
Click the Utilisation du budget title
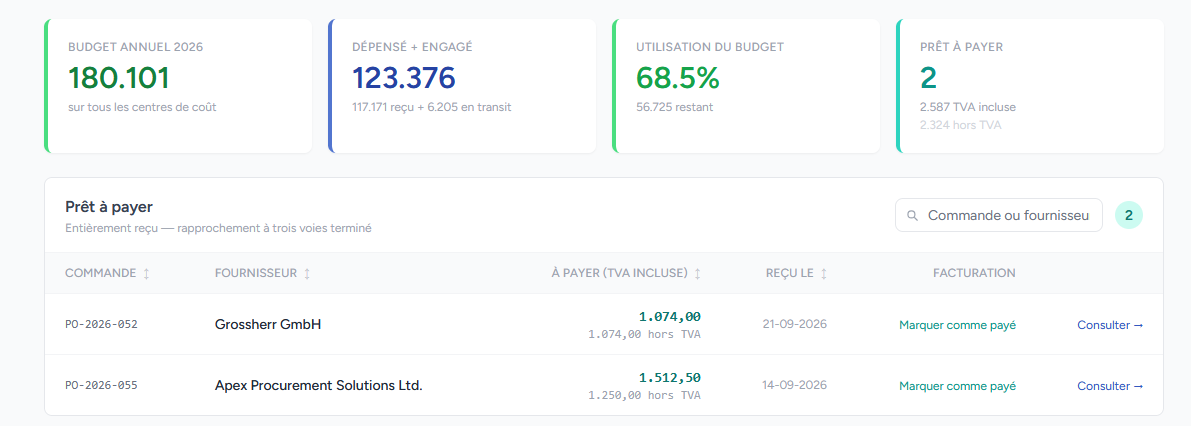(x=709, y=47)
